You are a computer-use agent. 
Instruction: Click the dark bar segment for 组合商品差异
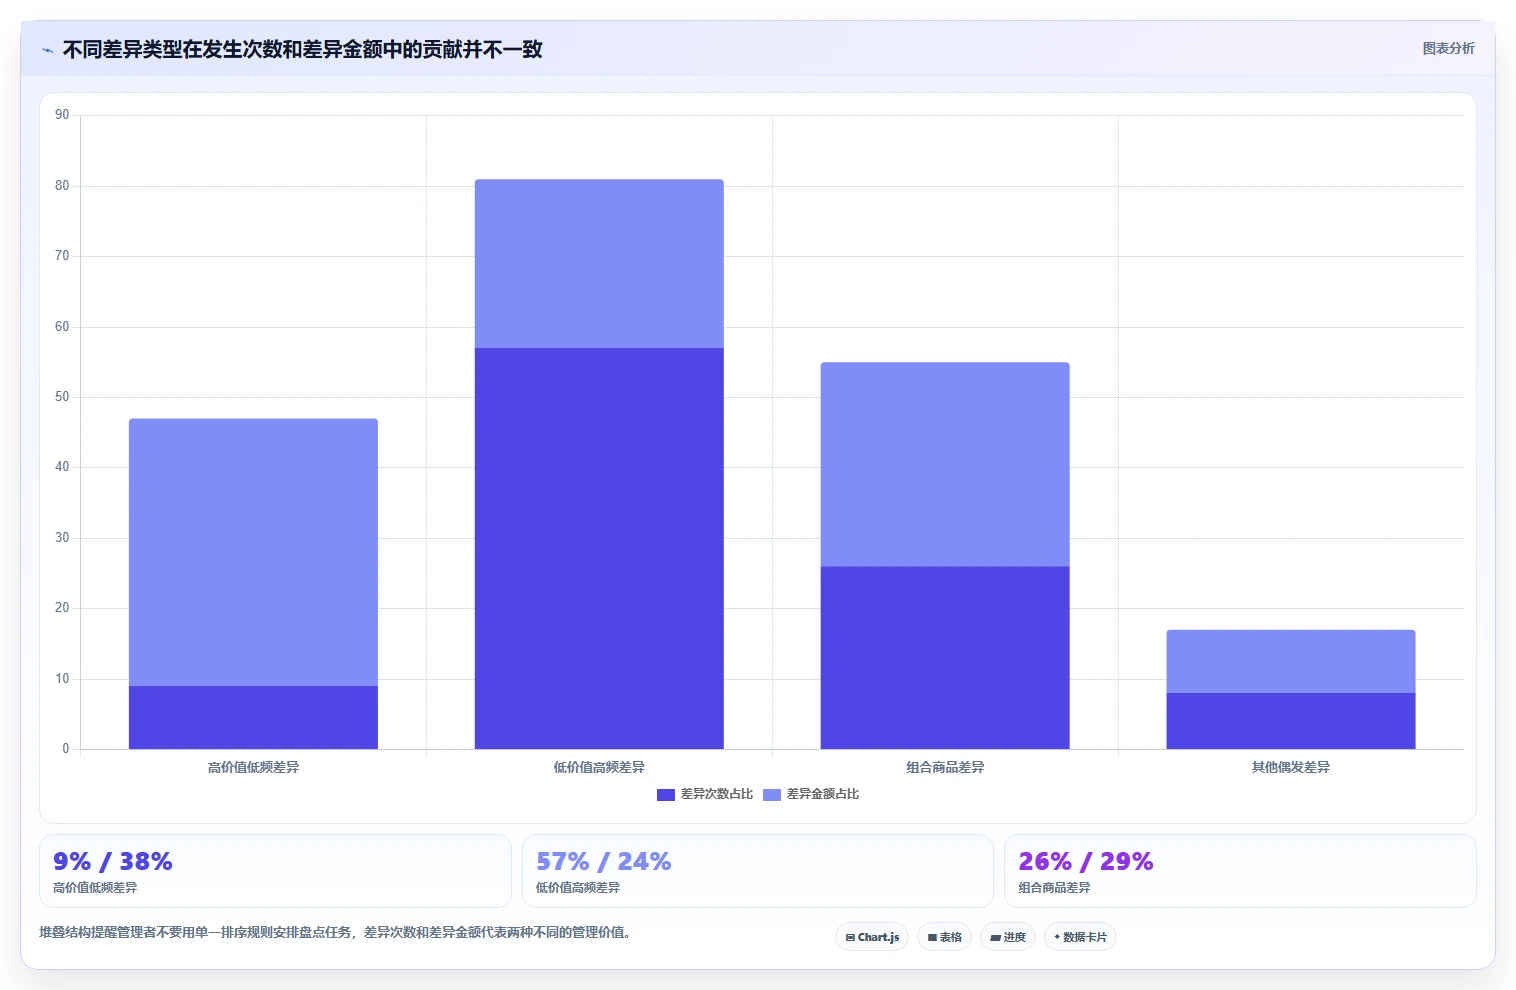tap(945, 658)
